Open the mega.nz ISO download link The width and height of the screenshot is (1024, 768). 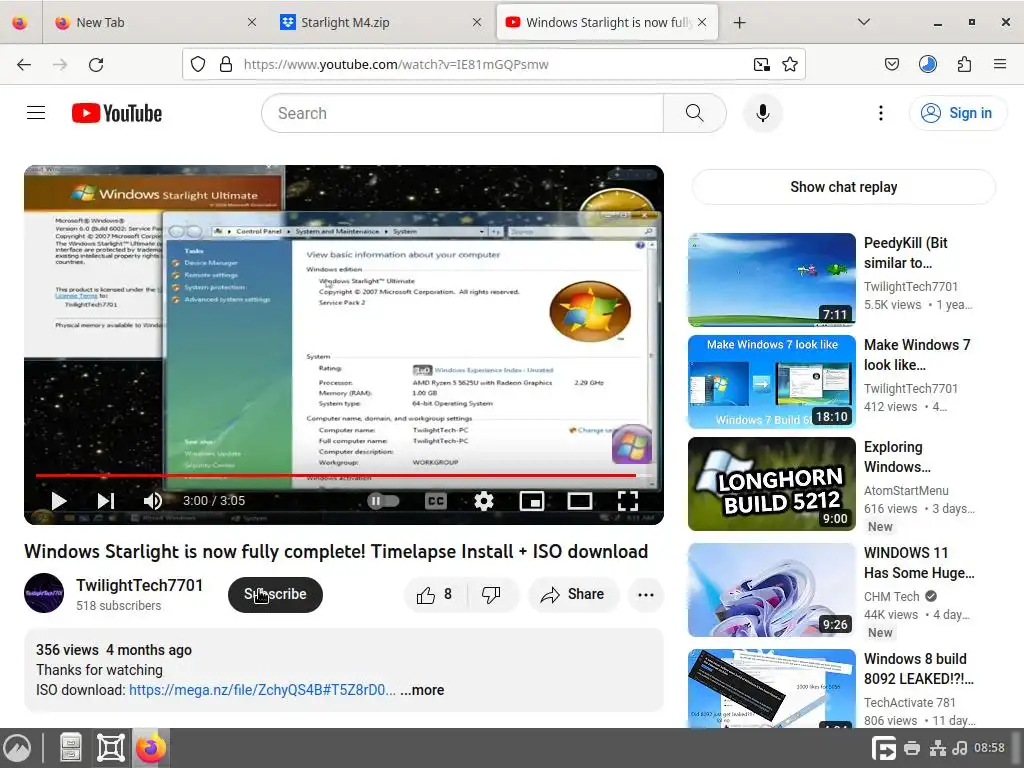coord(262,690)
